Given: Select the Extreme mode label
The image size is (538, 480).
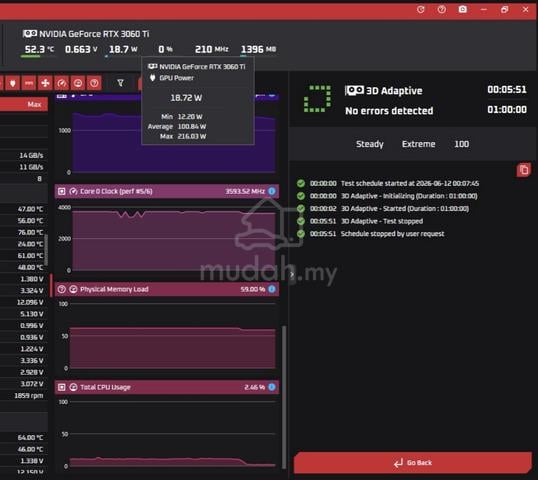Looking at the screenshot, I should [x=419, y=144].
